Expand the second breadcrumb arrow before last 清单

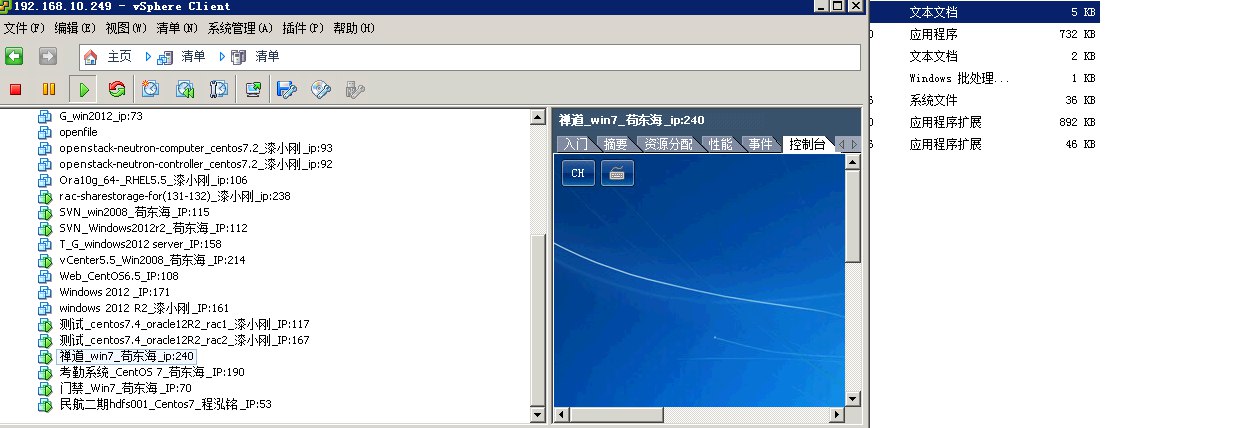222,57
